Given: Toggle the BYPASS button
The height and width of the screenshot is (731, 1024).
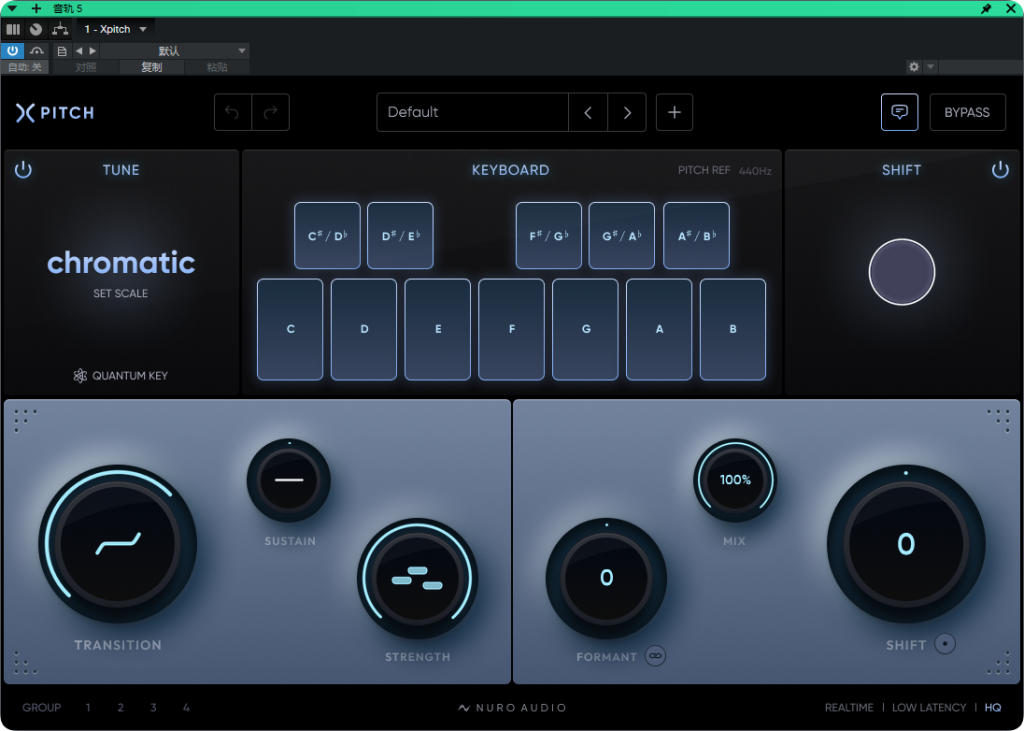Looking at the screenshot, I should 967,112.
